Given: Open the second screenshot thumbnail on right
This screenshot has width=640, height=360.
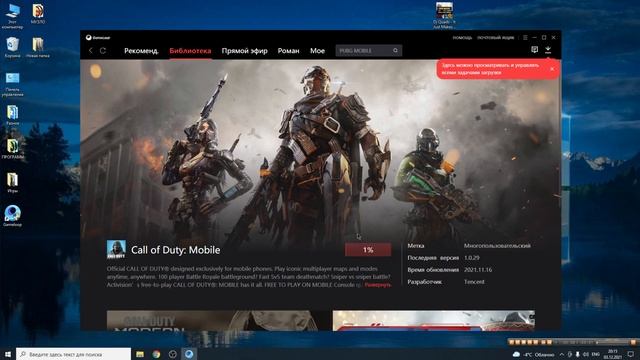Looking at the screenshot, I should pos(433,320).
